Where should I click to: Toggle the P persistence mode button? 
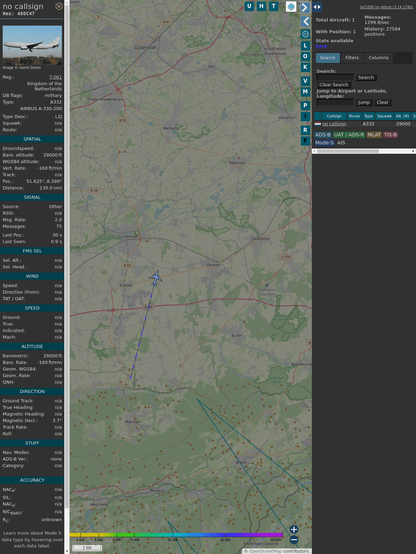(x=305, y=105)
